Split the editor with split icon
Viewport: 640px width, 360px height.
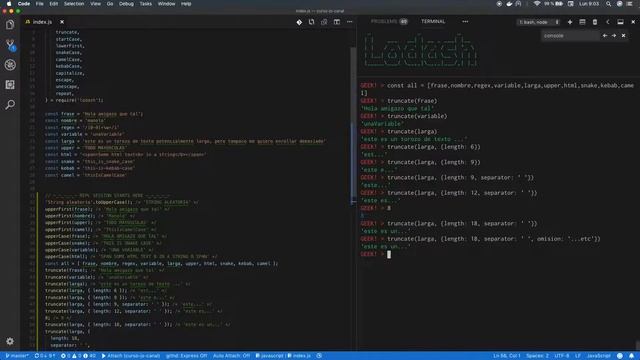(337, 22)
